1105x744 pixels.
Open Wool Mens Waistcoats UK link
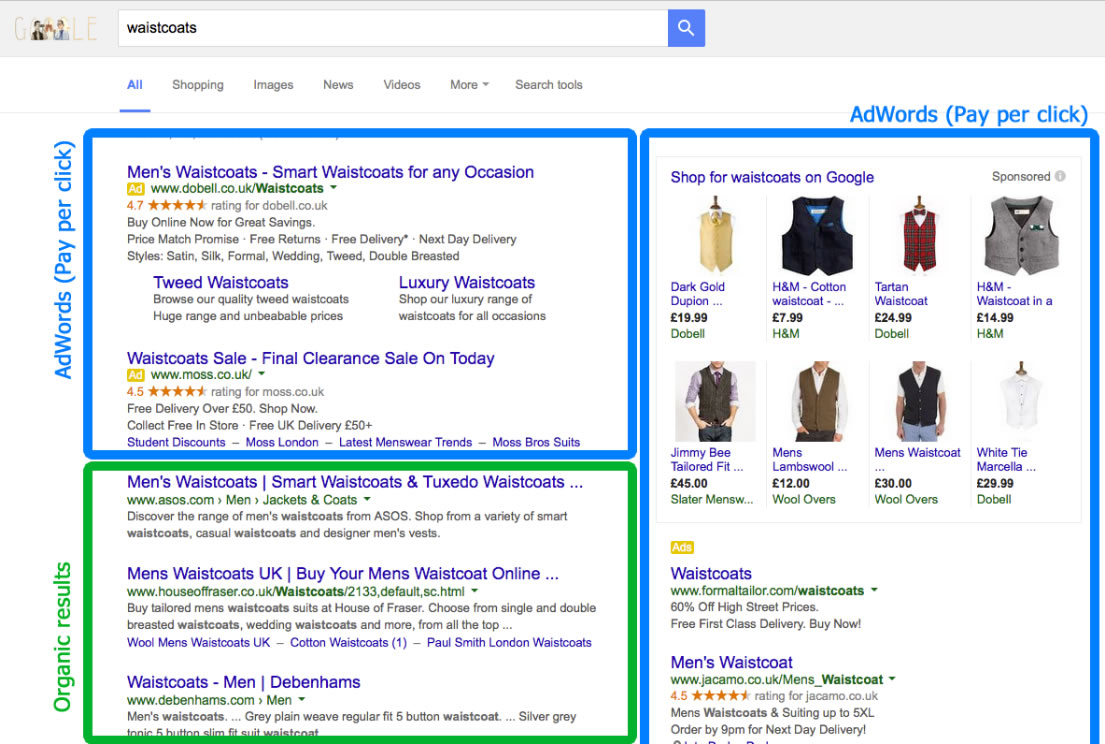(x=199, y=643)
